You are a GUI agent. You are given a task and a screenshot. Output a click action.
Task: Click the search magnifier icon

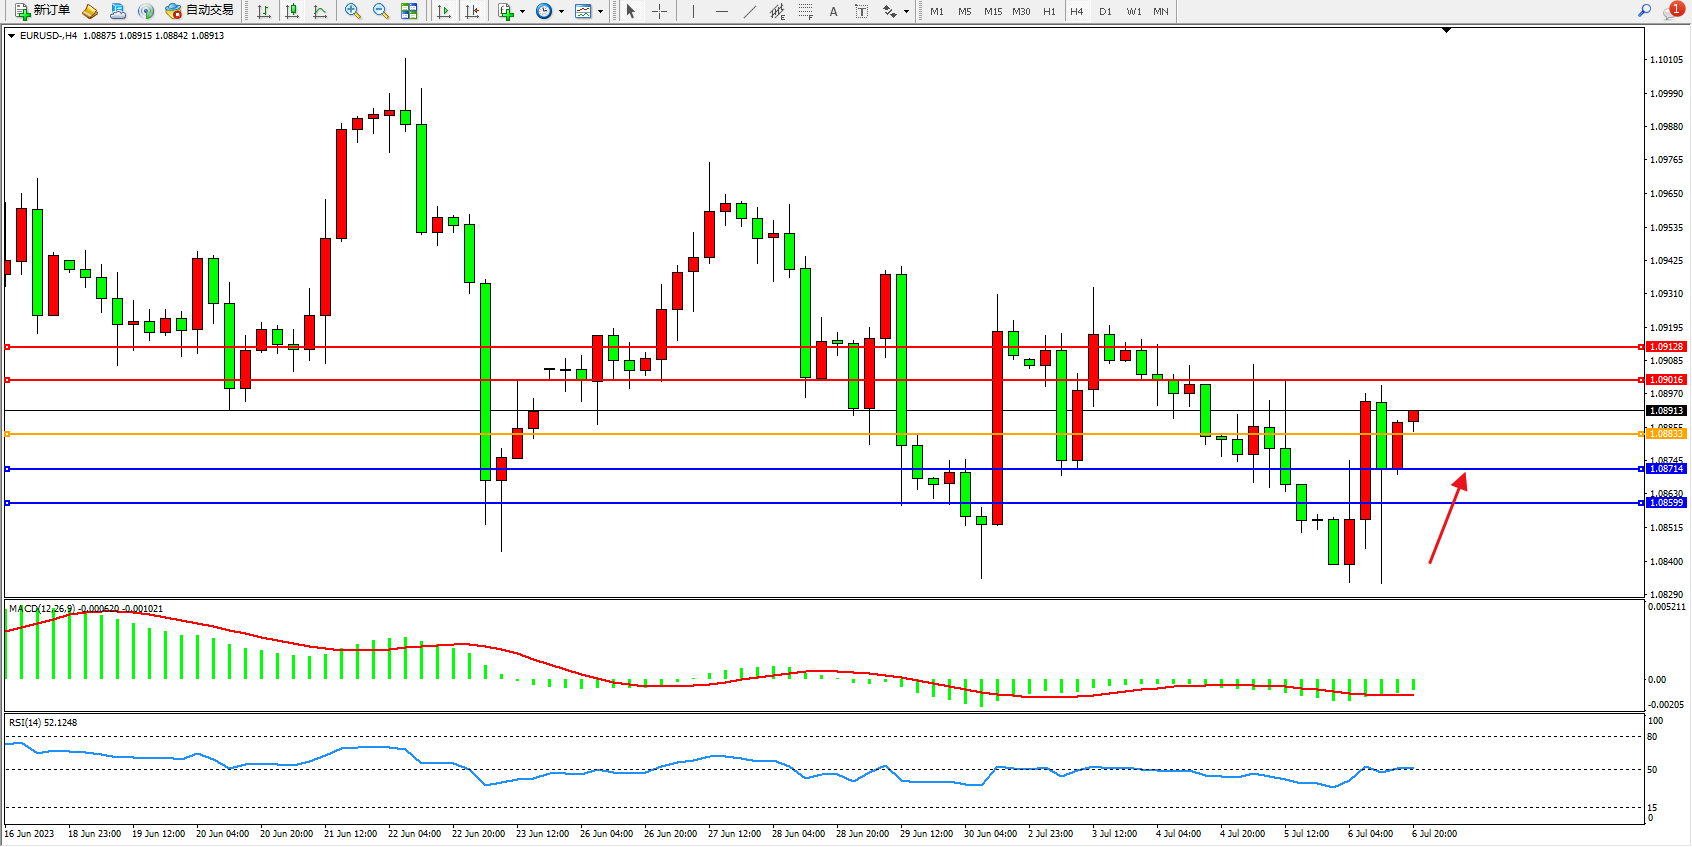pyautogui.click(x=1644, y=11)
